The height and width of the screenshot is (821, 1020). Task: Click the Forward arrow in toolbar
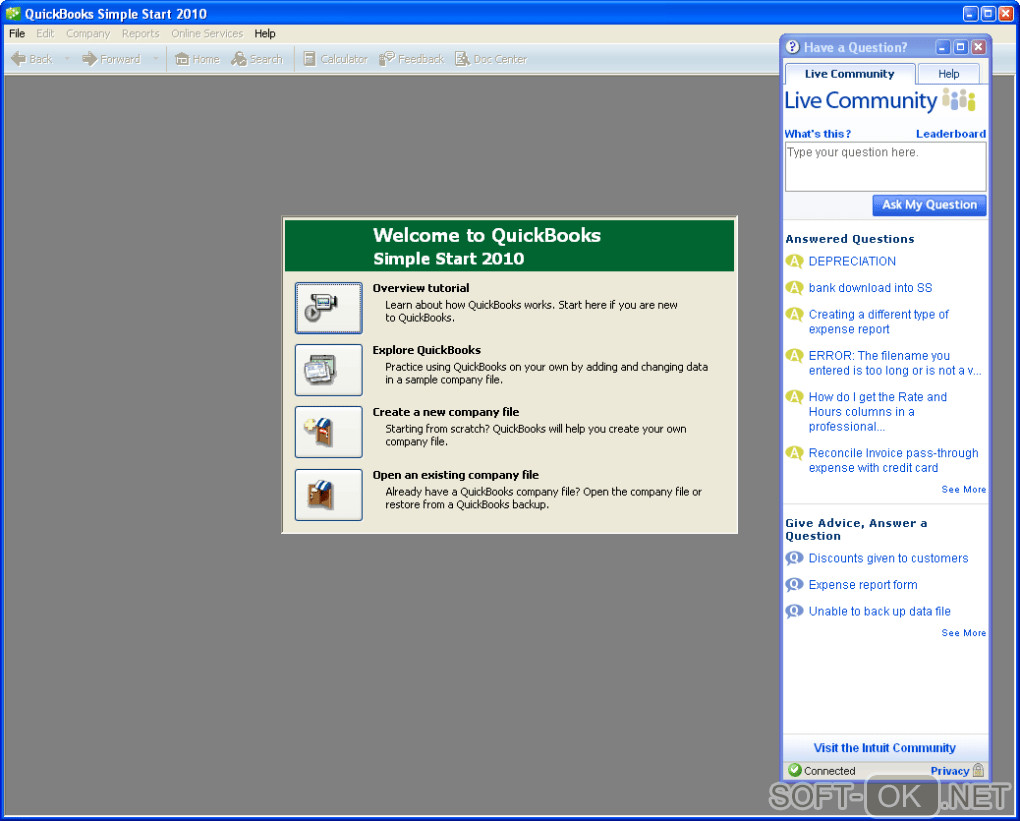(111, 59)
